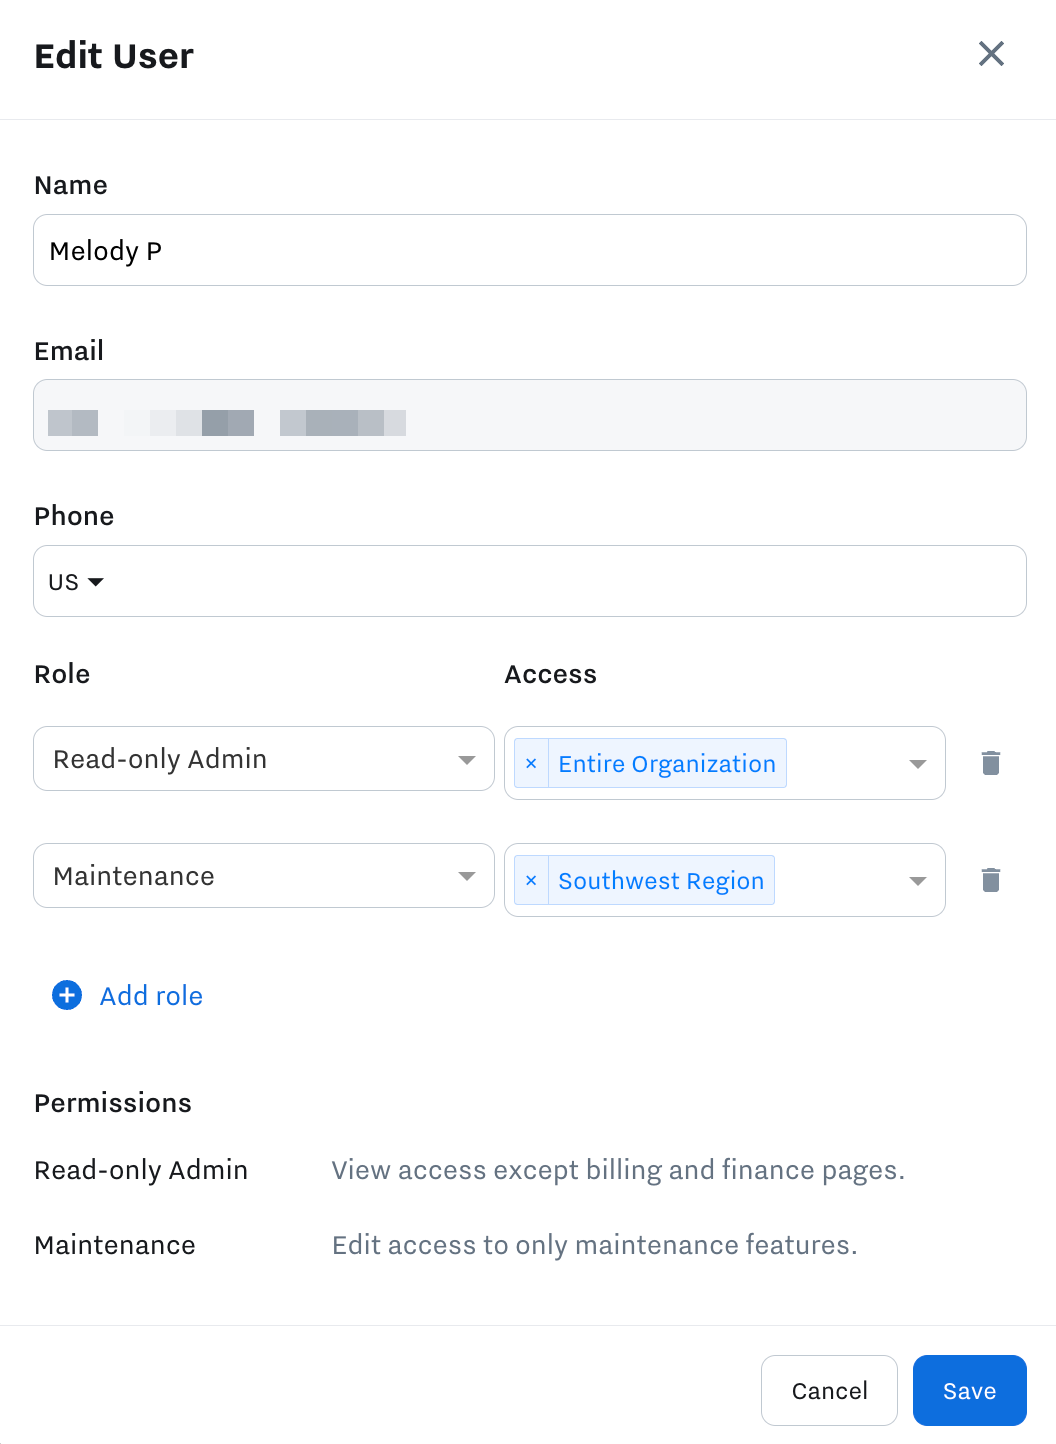Close the Edit User dialog

click(x=991, y=54)
